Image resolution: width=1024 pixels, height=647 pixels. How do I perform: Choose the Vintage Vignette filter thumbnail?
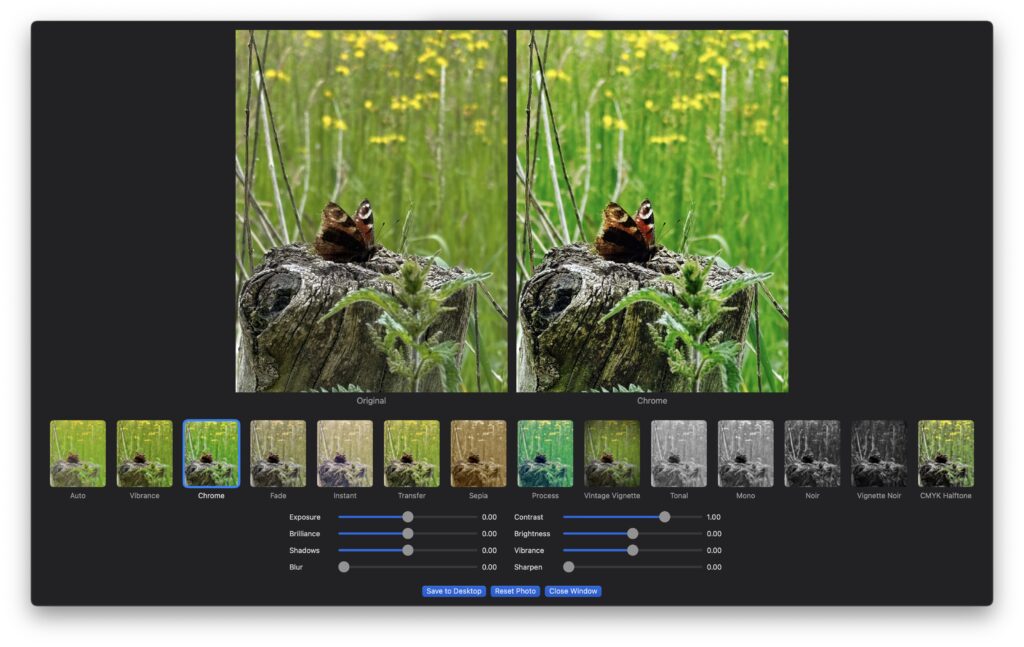point(612,453)
